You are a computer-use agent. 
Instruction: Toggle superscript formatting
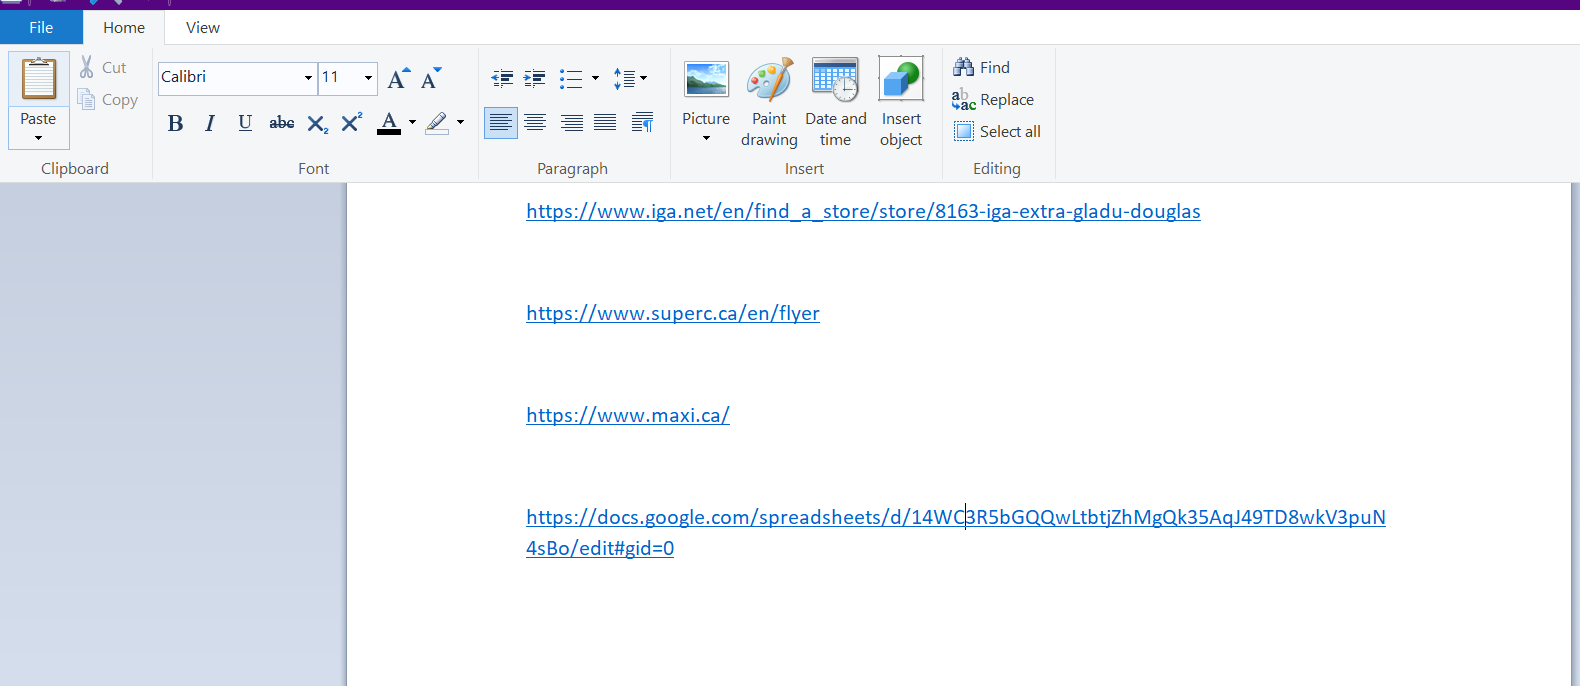[x=351, y=123]
